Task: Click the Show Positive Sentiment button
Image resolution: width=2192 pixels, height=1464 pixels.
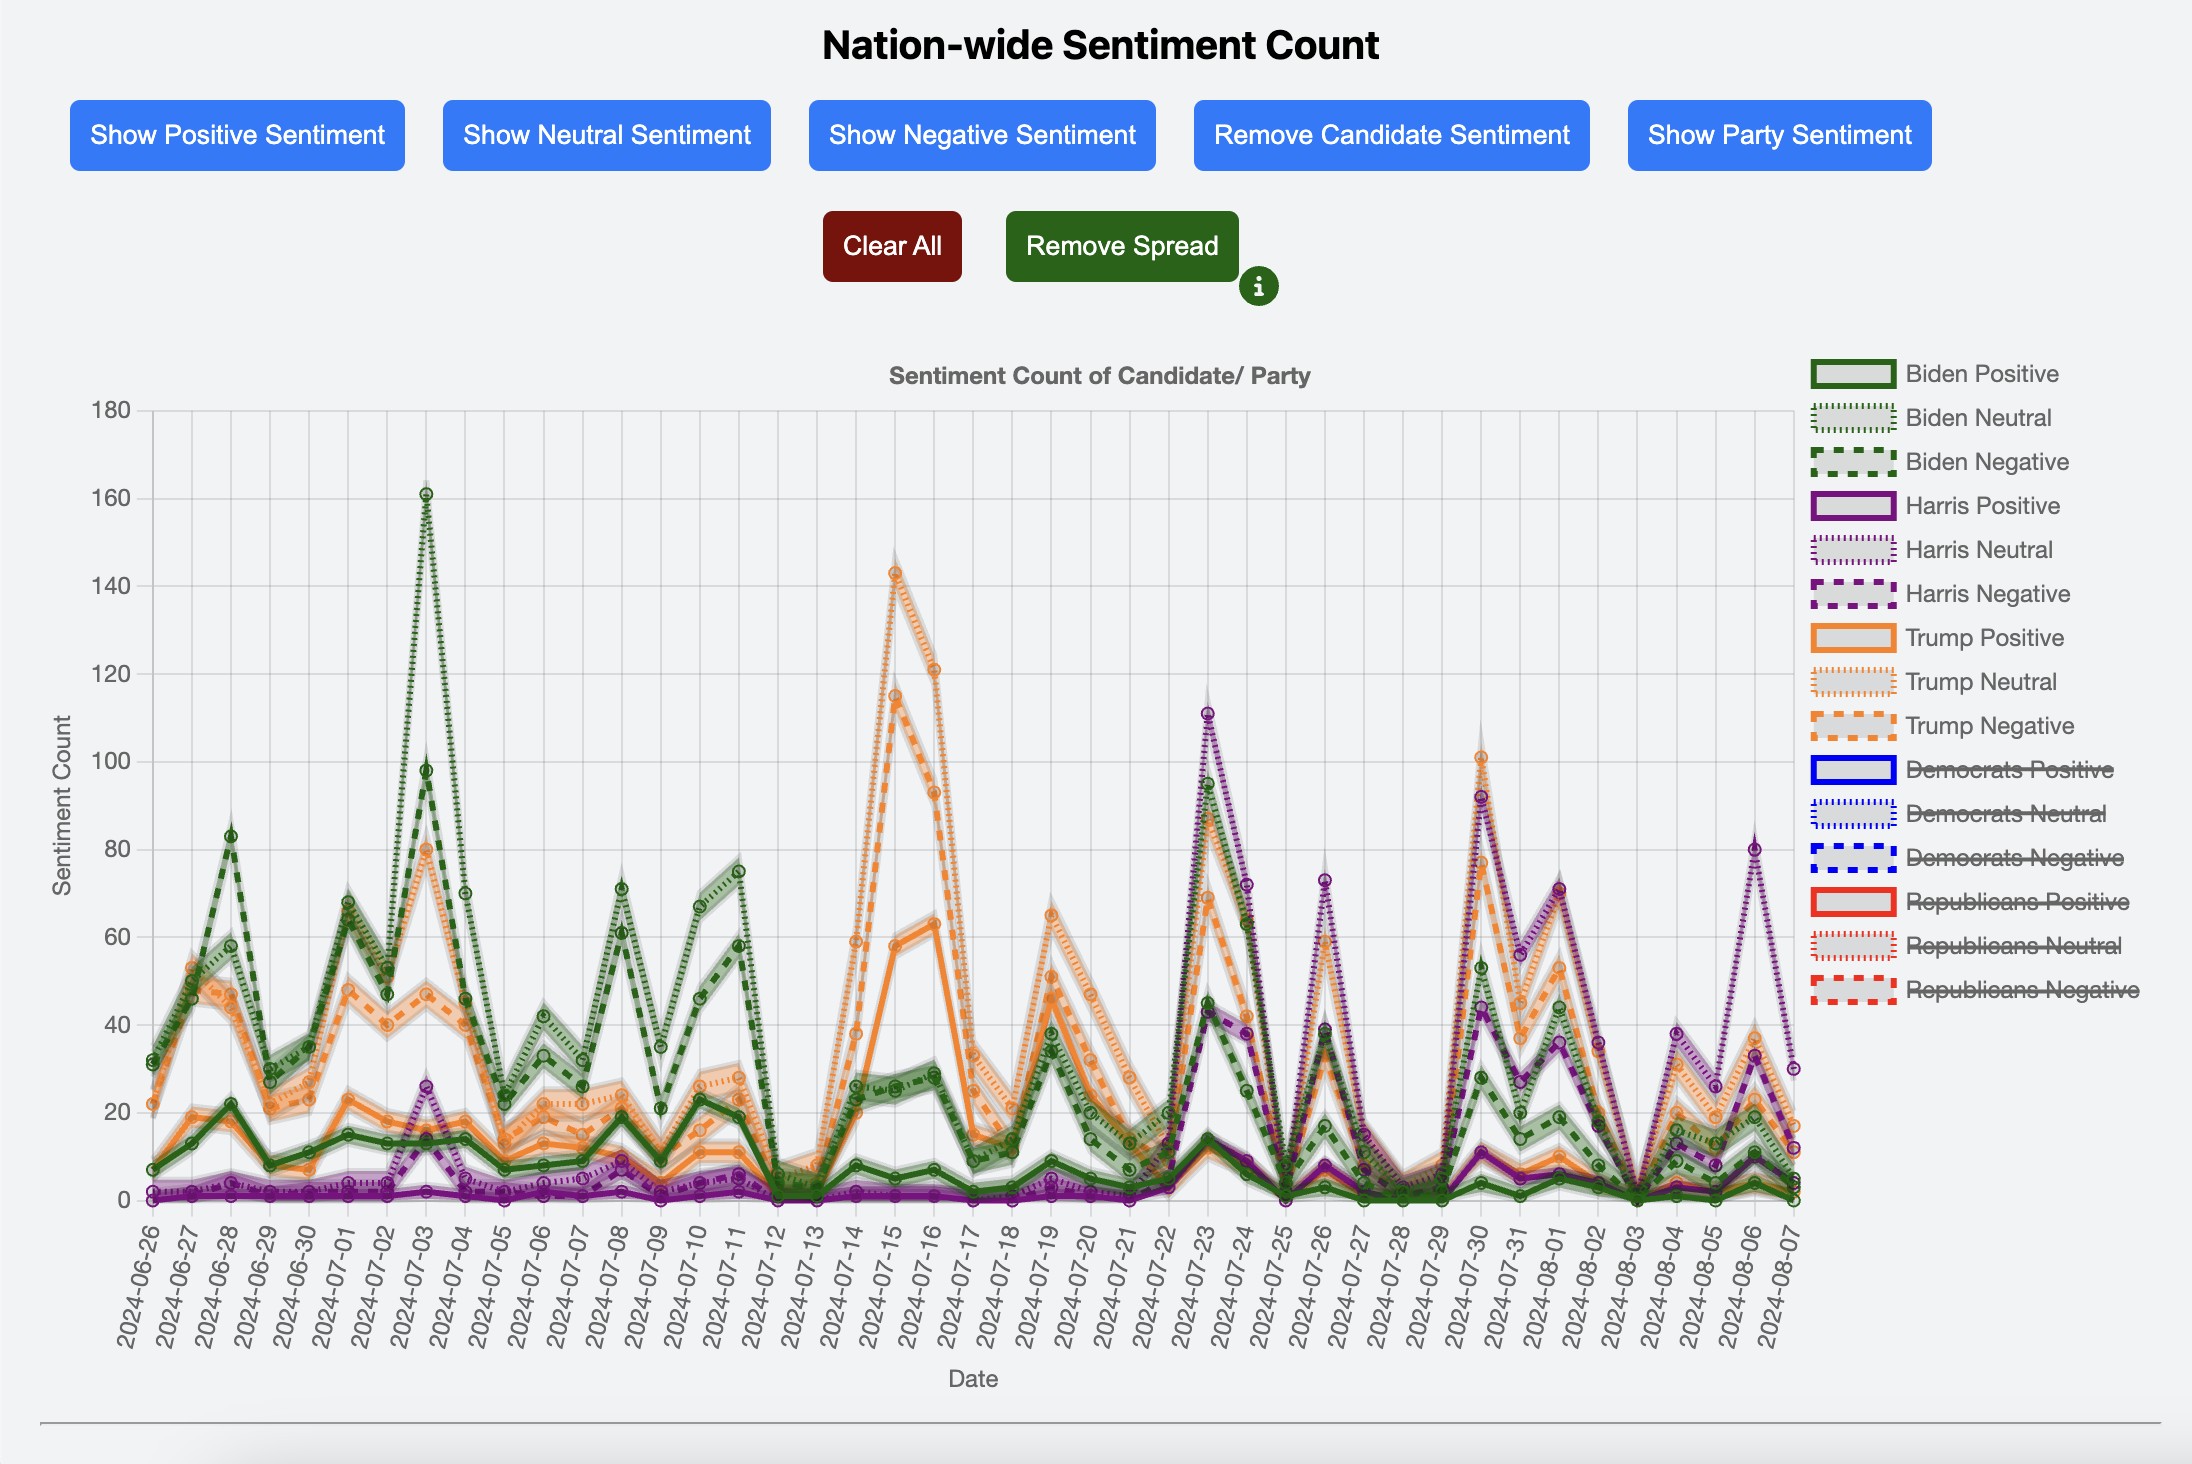Action: [237, 135]
